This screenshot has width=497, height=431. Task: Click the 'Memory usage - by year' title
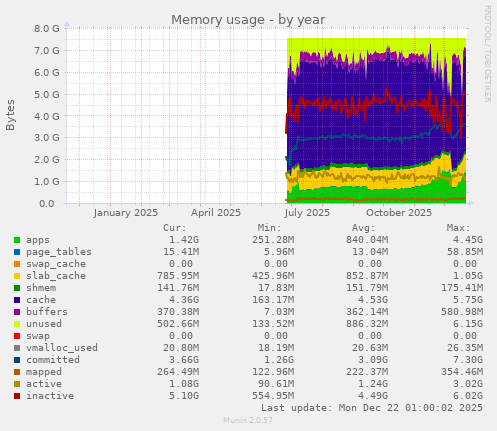point(248,20)
